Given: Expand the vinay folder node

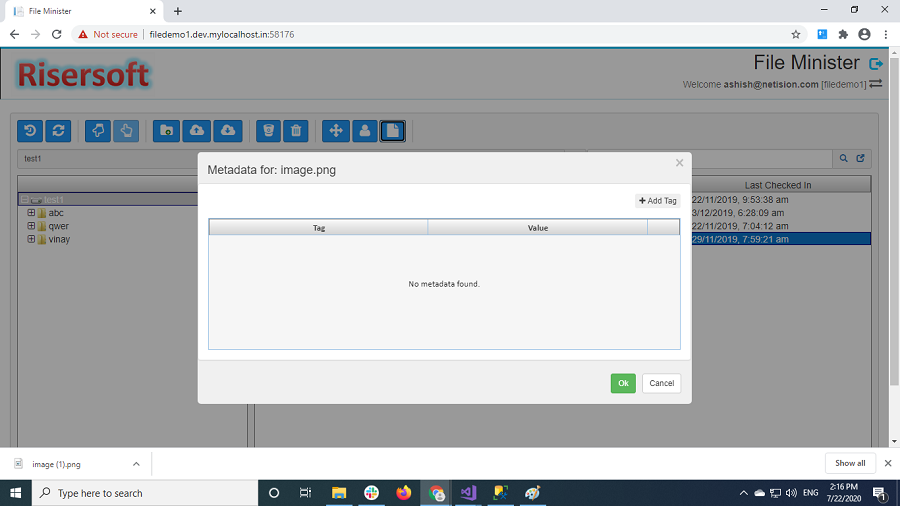Looking at the screenshot, I should tap(31, 239).
